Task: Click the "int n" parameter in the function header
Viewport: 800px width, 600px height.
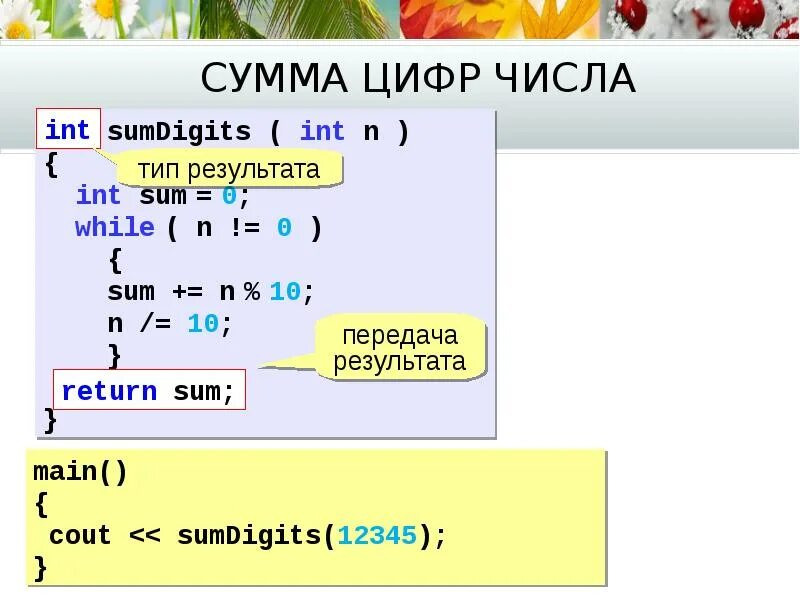Action: coord(340,131)
